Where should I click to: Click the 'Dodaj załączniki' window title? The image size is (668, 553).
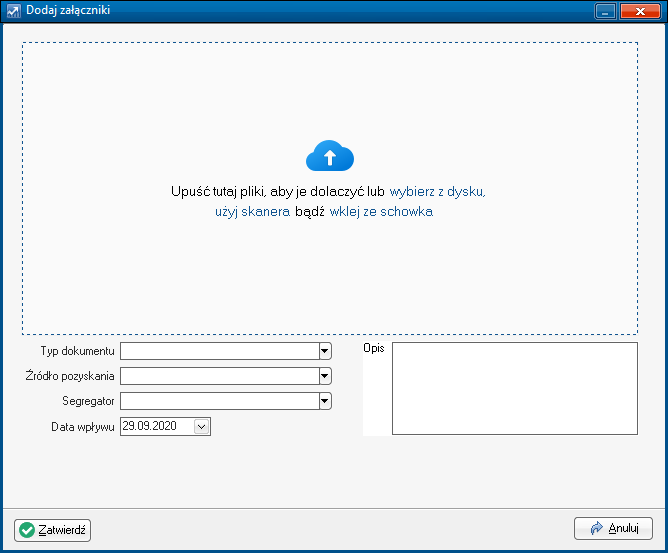click(x=68, y=10)
